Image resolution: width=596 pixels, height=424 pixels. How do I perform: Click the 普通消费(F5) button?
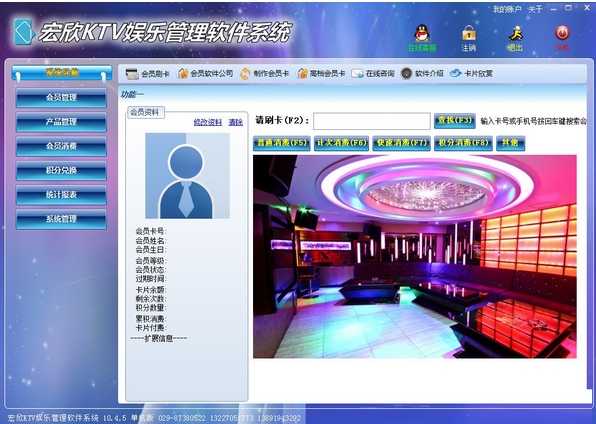282,143
